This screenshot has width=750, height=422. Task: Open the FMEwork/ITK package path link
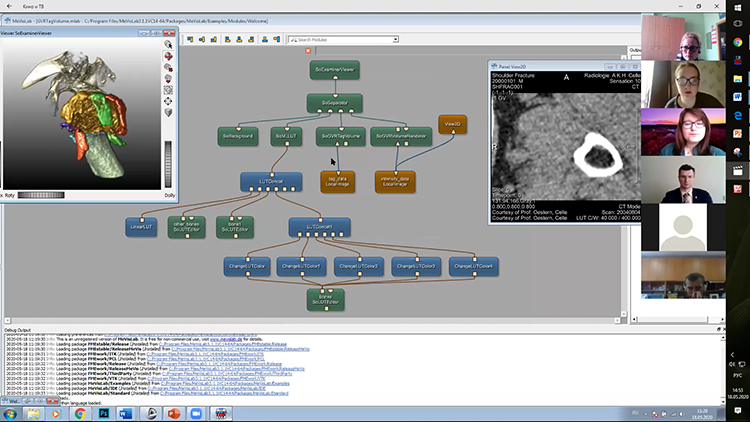coord(205,354)
